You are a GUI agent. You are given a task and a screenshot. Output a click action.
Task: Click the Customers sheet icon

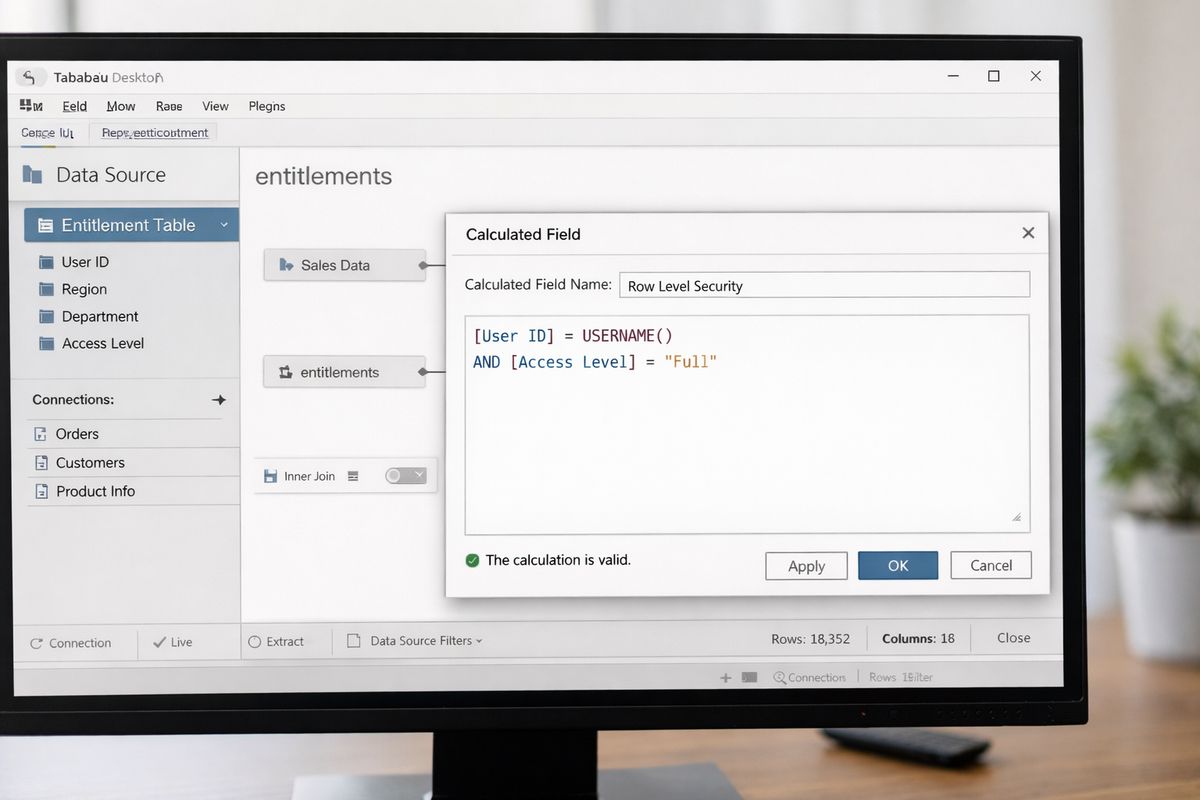coord(41,463)
